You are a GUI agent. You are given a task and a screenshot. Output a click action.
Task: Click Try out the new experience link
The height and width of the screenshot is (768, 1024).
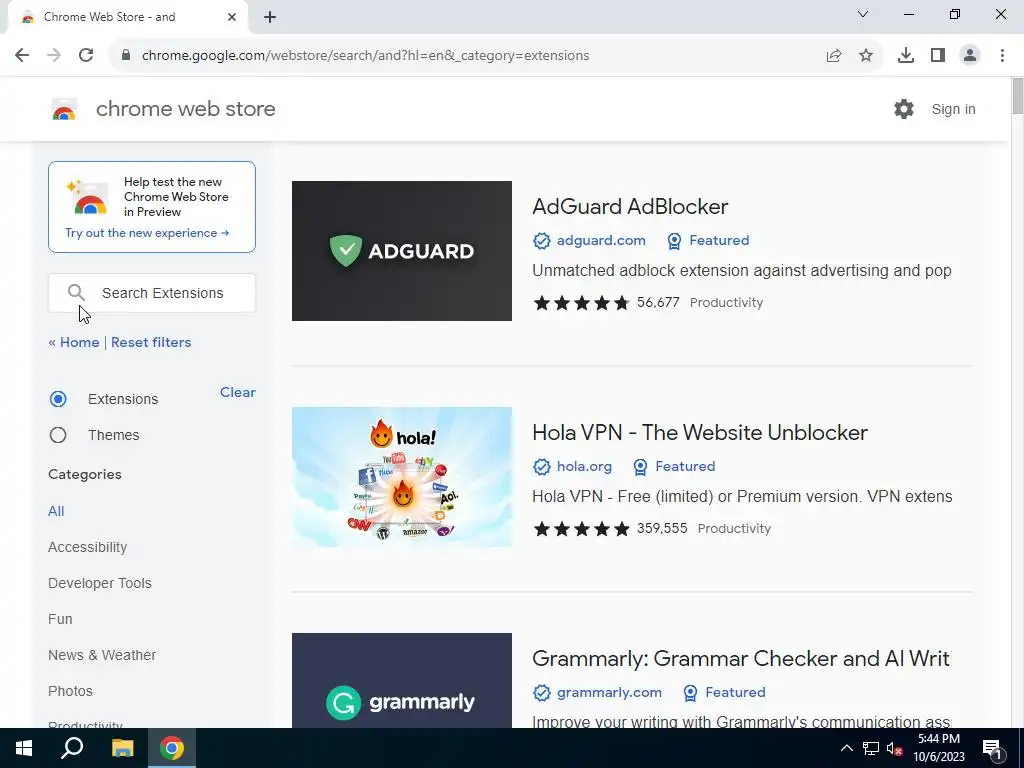[147, 233]
